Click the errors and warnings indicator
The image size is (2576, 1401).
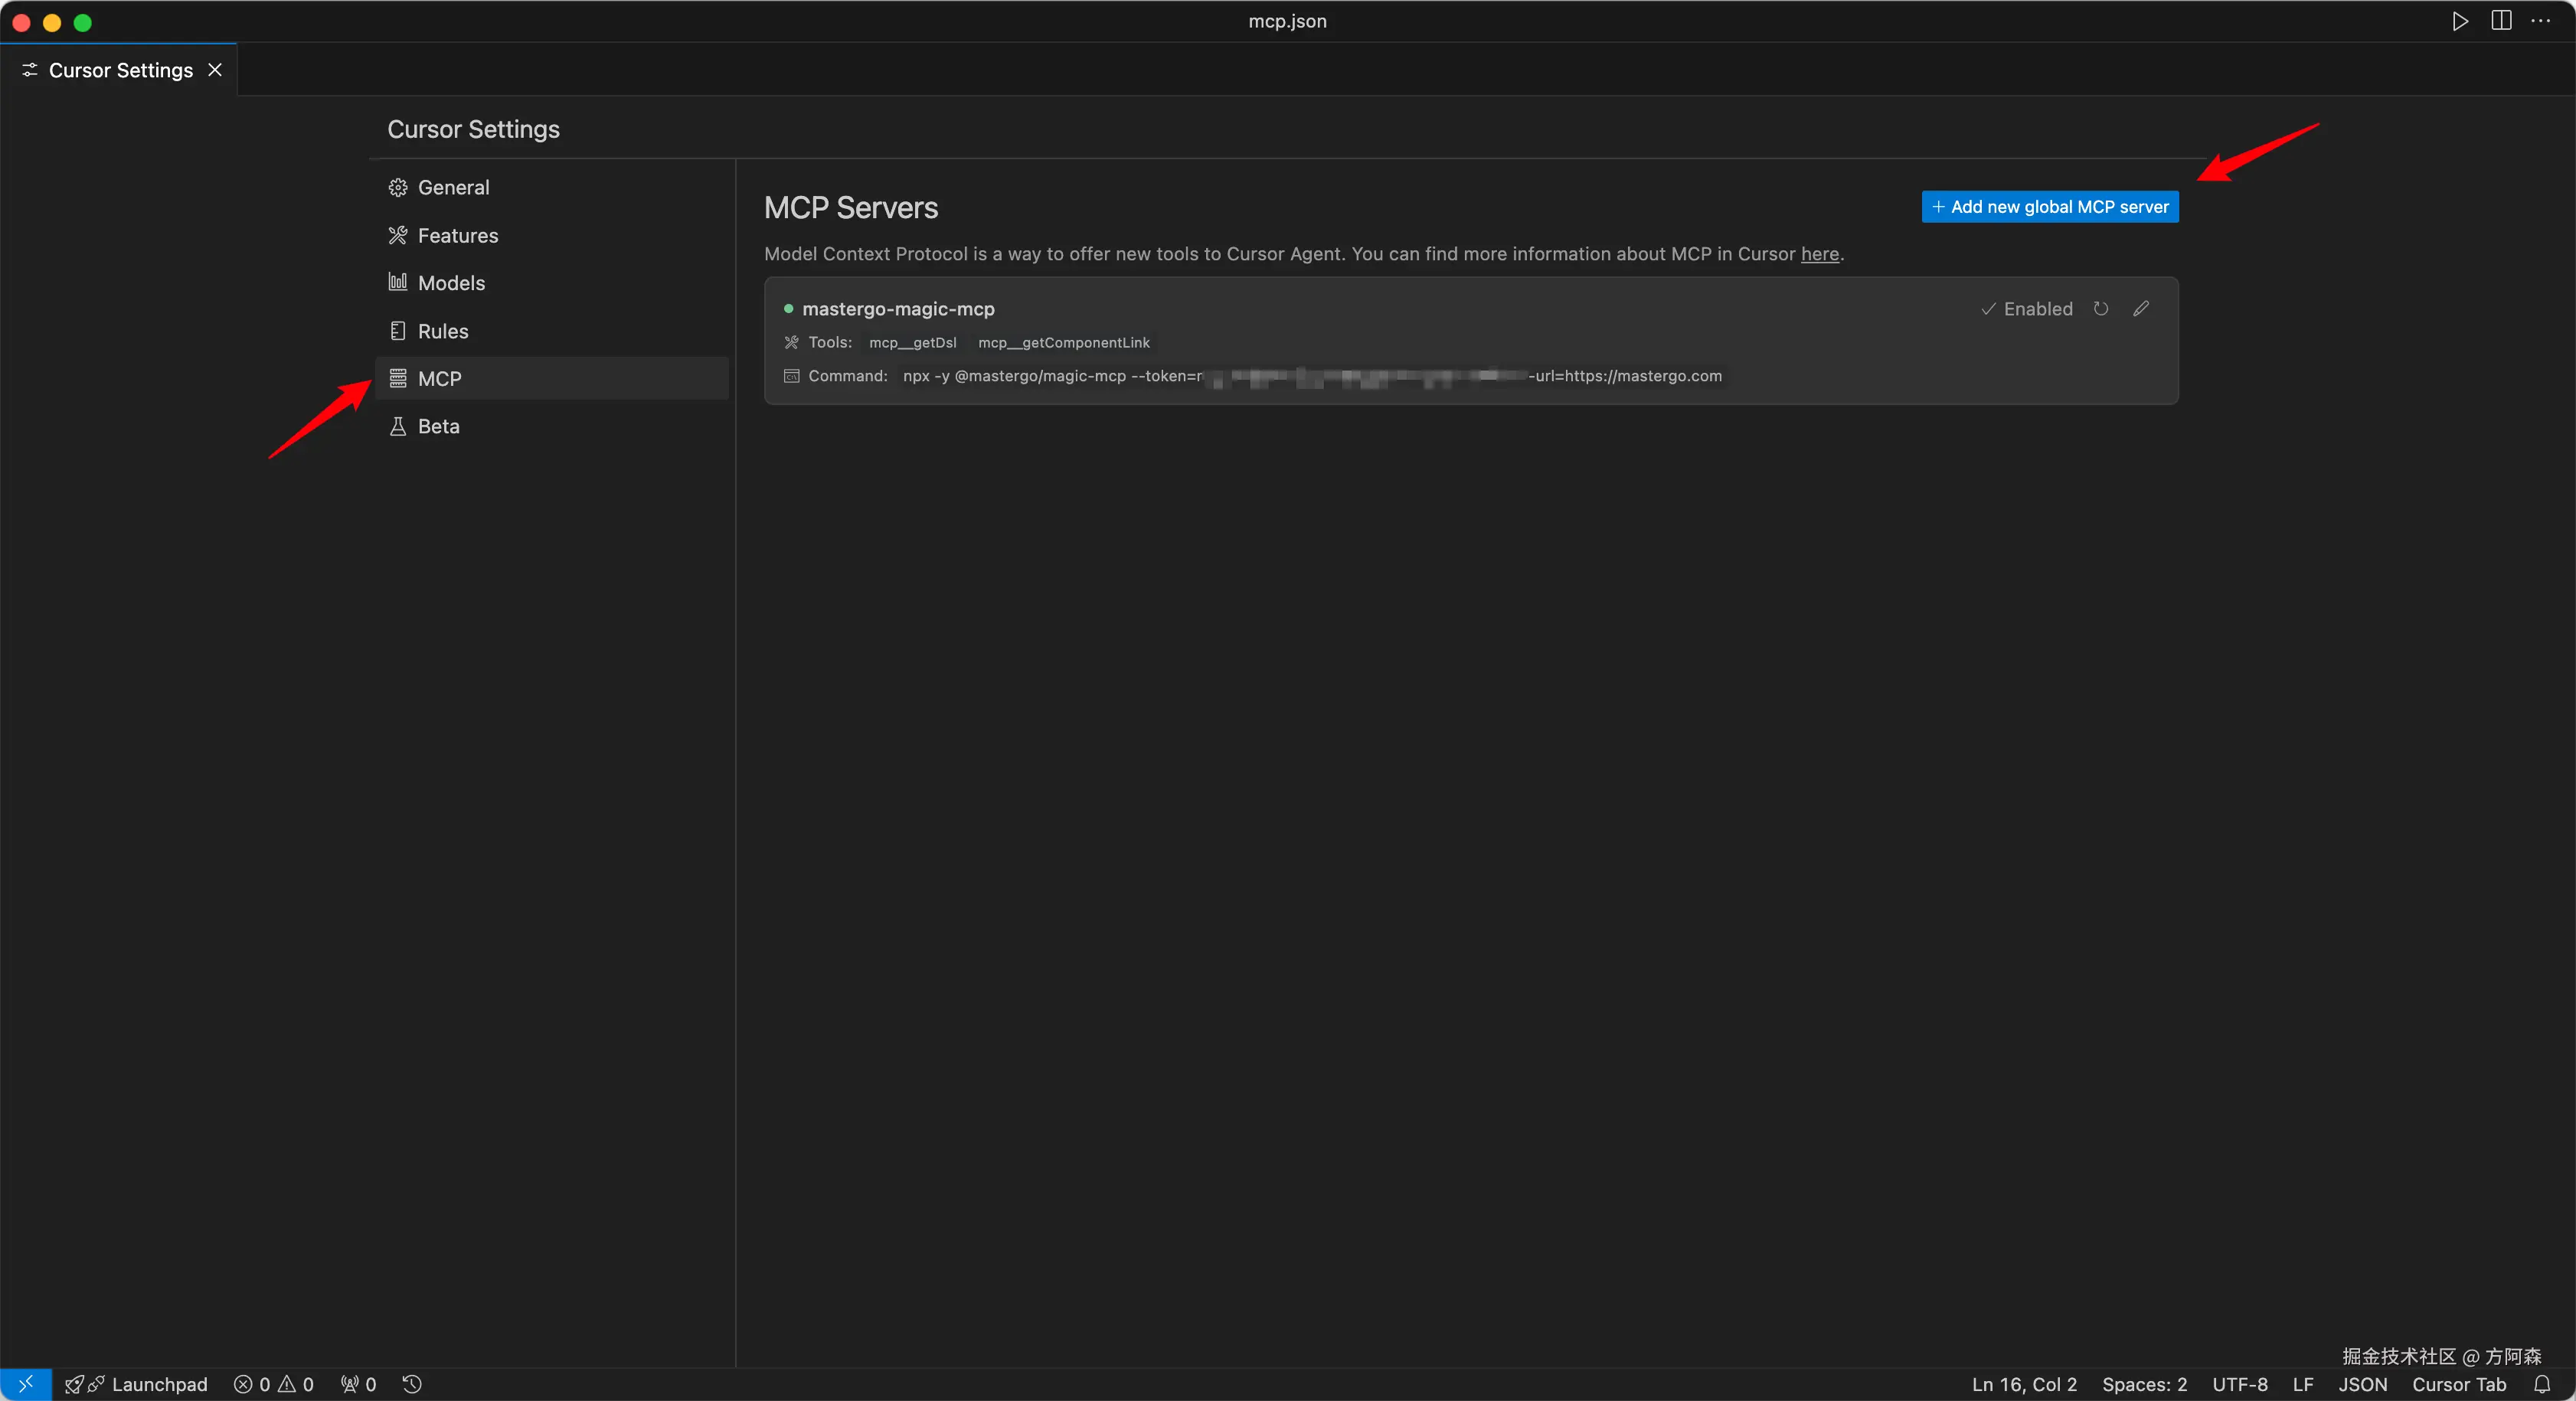[x=274, y=1384]
